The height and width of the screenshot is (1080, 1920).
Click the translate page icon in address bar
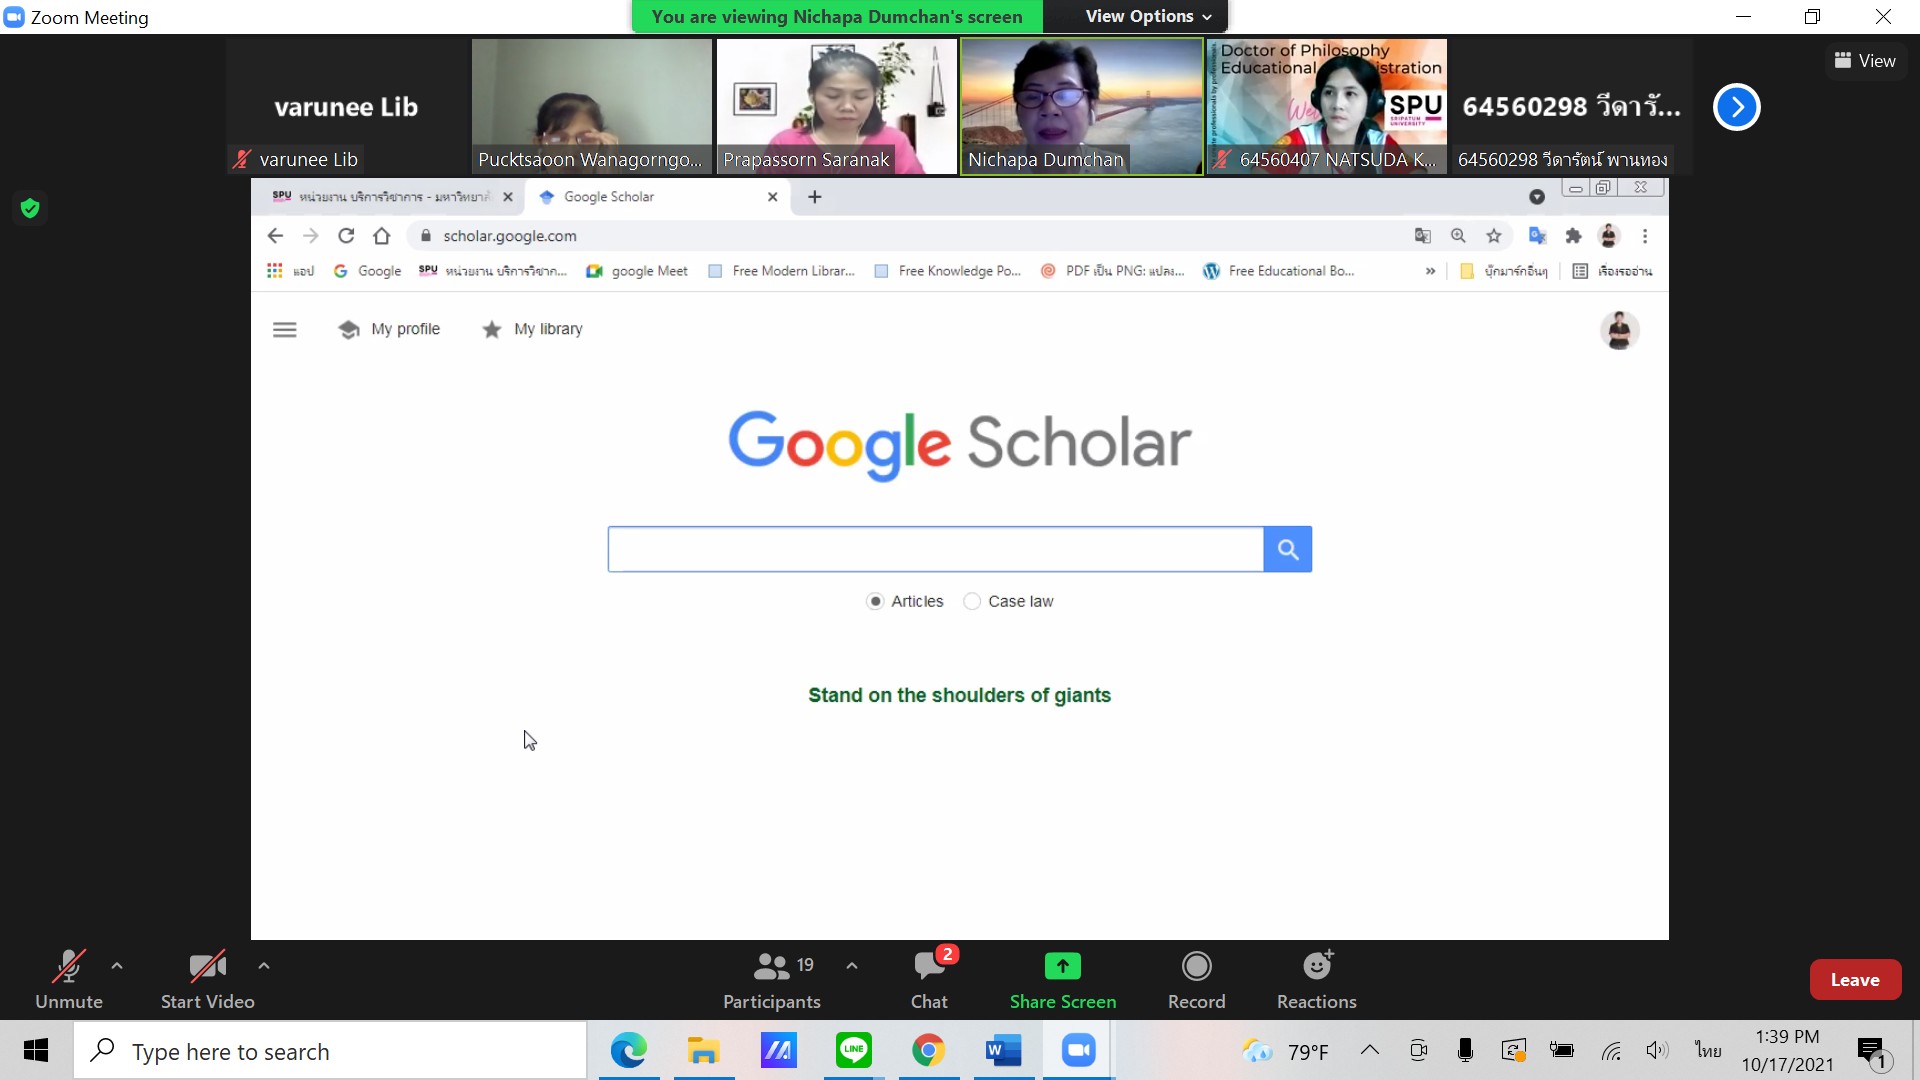click(1422, 236)
